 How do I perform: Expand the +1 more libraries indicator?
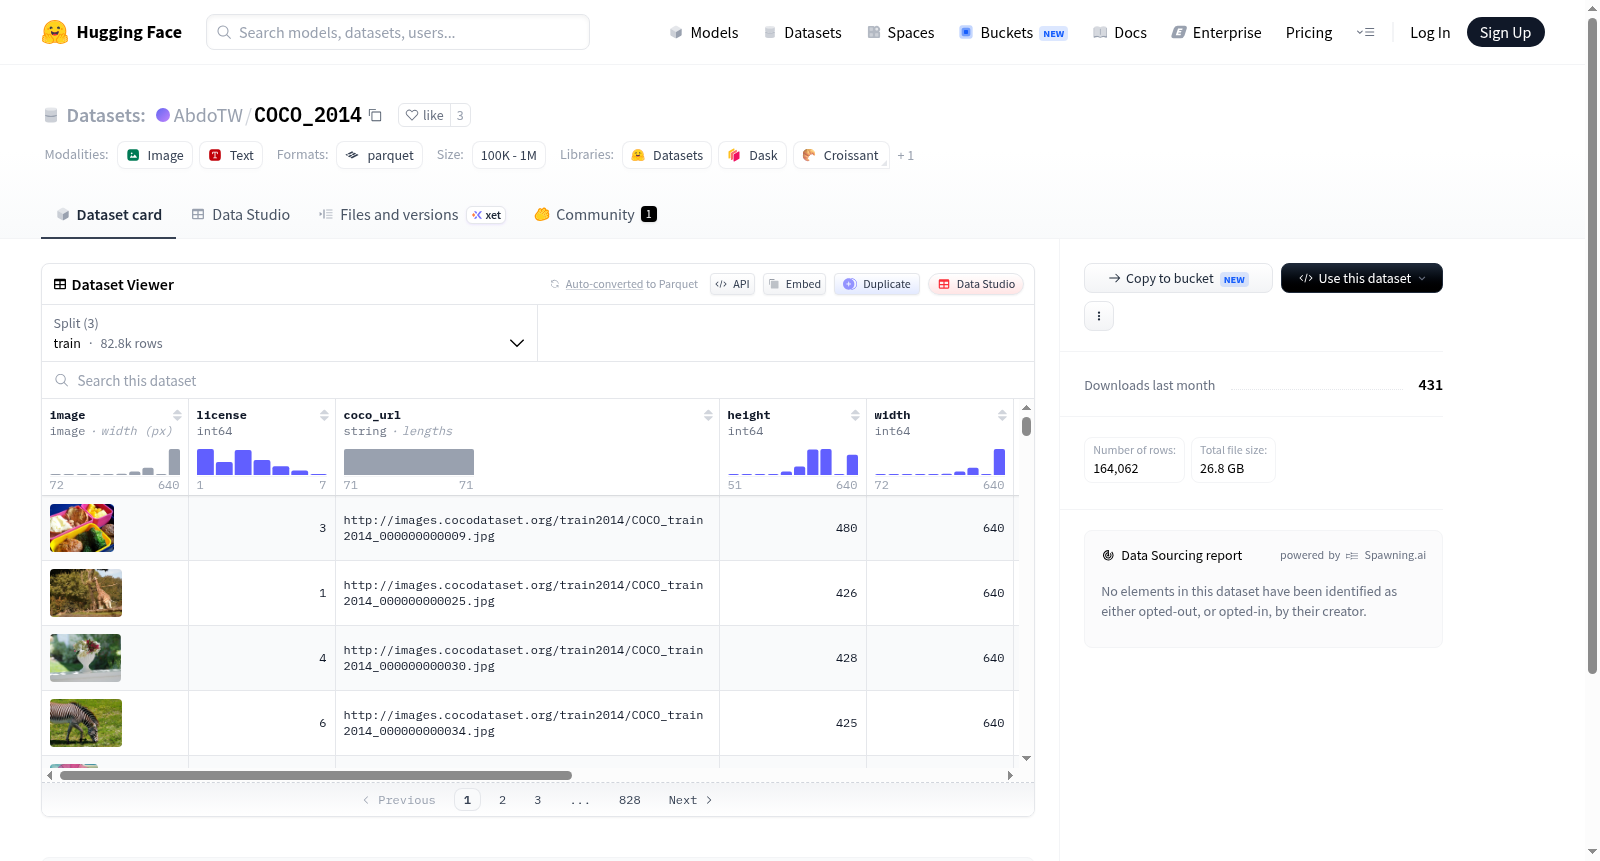[x=905, y=155]
